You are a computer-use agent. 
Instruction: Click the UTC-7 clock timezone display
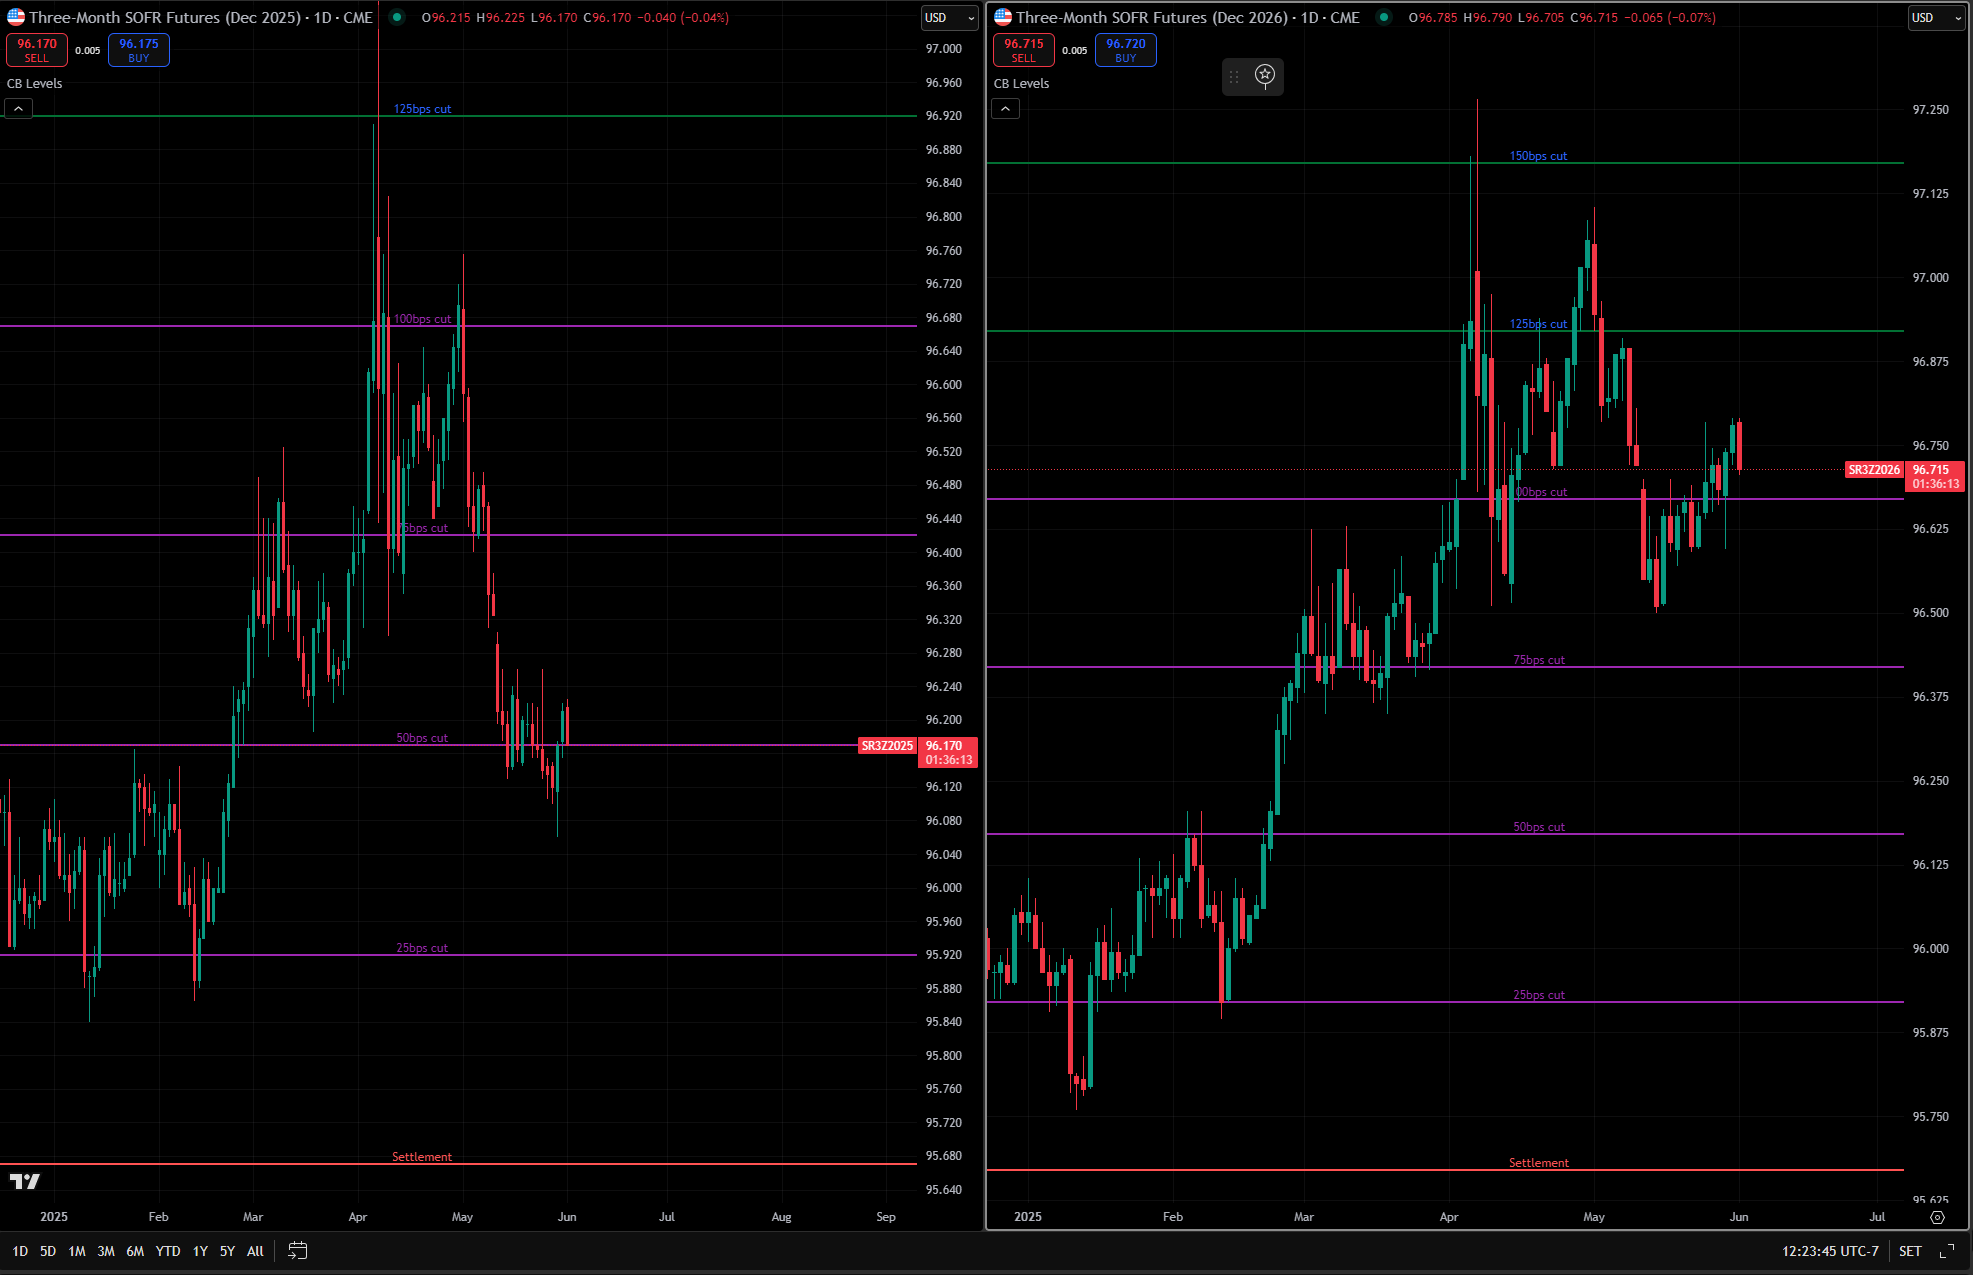(1830, 1251)
